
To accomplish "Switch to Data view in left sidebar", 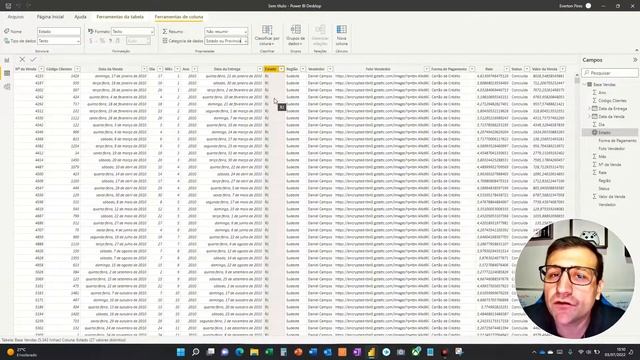I will 7,73.
